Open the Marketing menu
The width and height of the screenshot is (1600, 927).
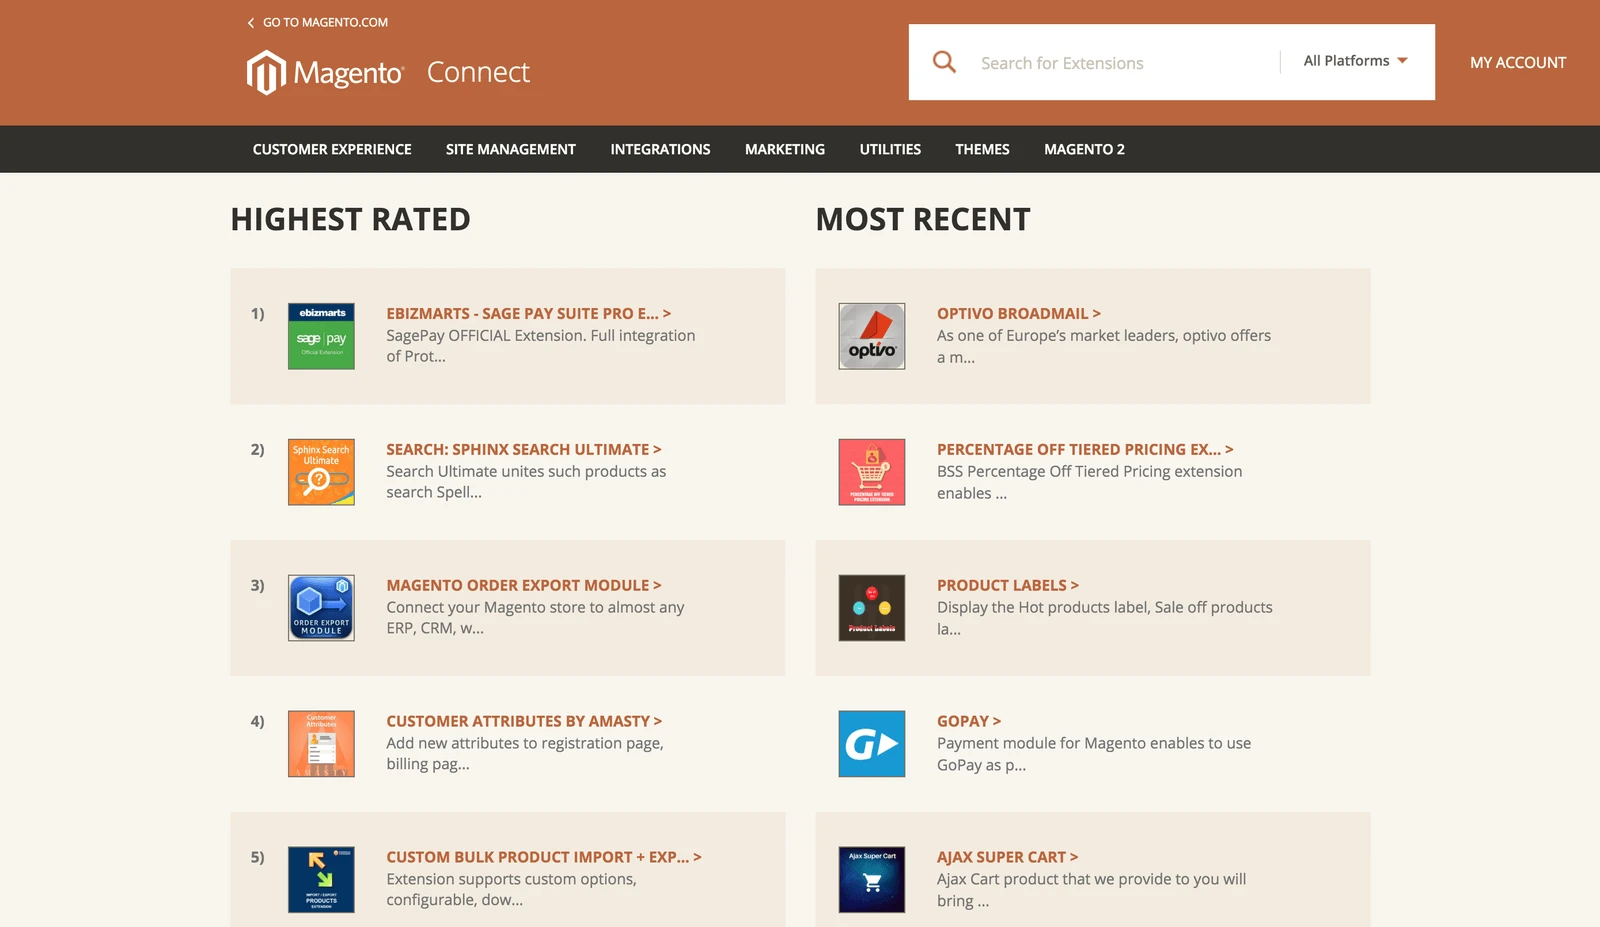785,149
